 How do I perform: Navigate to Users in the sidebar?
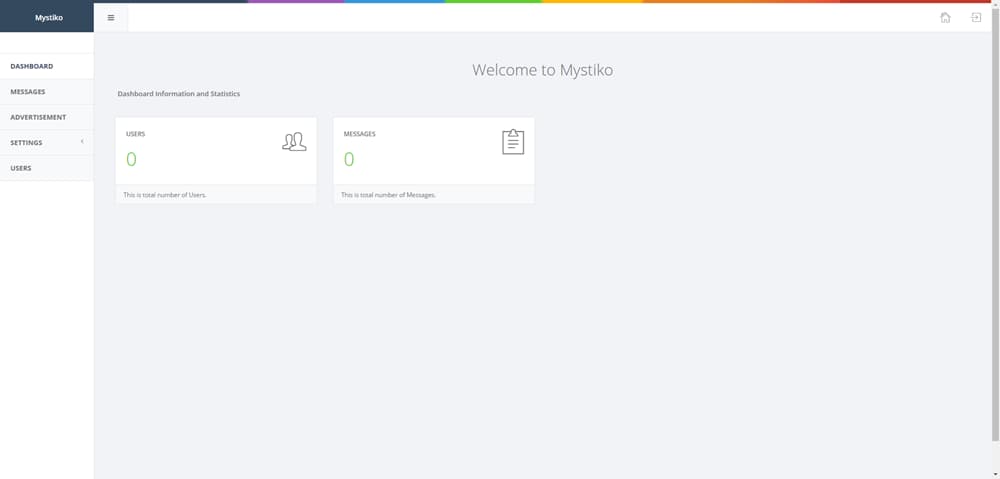[x=21, y=168]
